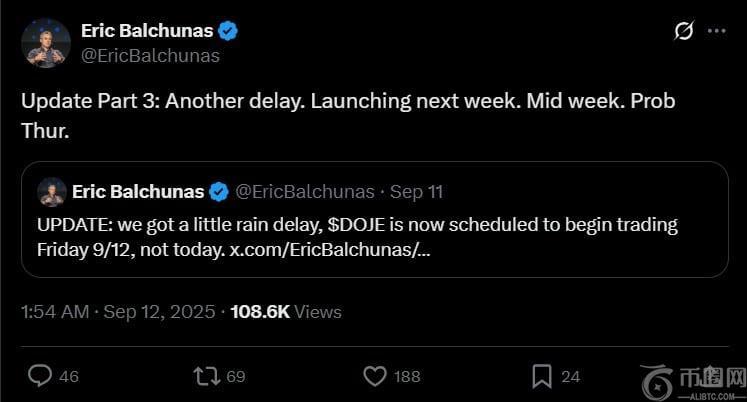The width and height of the screenshot is (747, 402).
Task: View the 108.6K Views analytics
Action: pos(286,312)
